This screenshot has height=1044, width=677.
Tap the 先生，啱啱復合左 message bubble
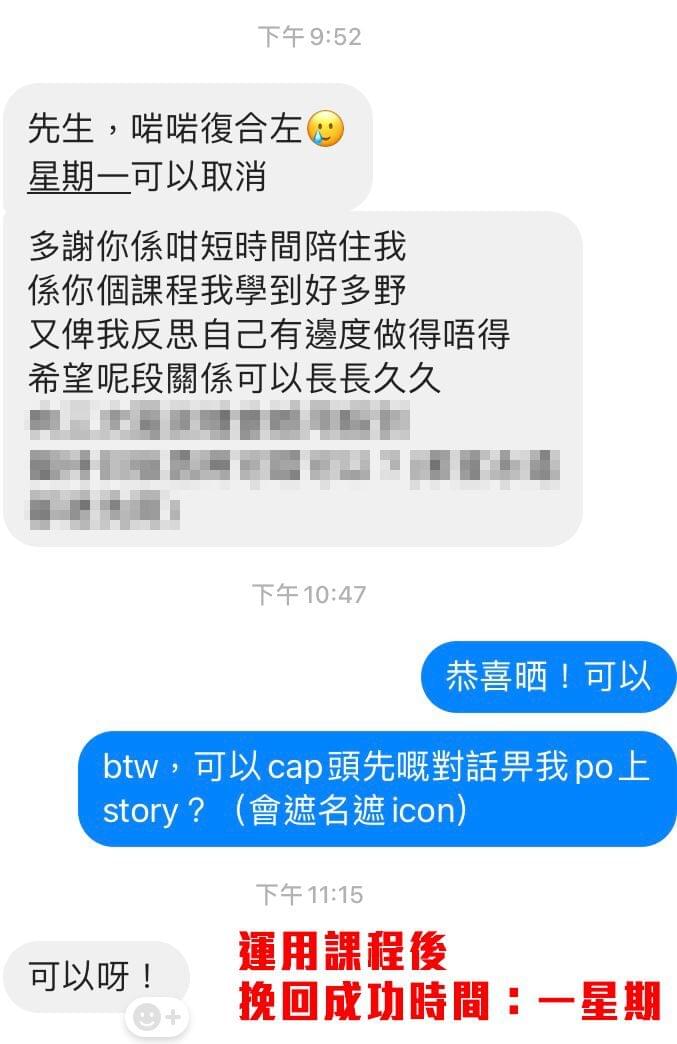click(188, 147)
